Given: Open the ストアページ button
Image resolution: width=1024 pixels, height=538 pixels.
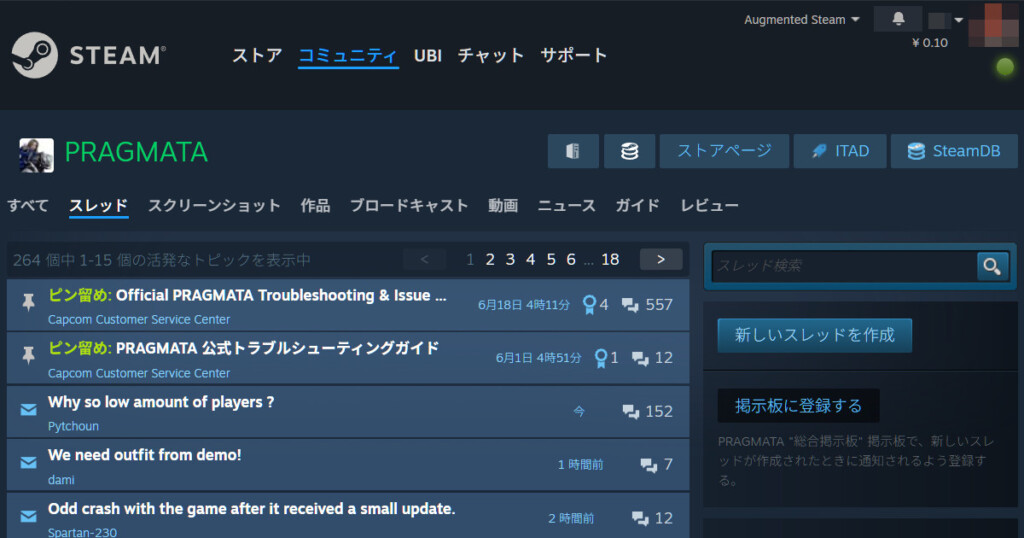Looking at the screenshot, I should pyautogui.click(x=724, y=151).
